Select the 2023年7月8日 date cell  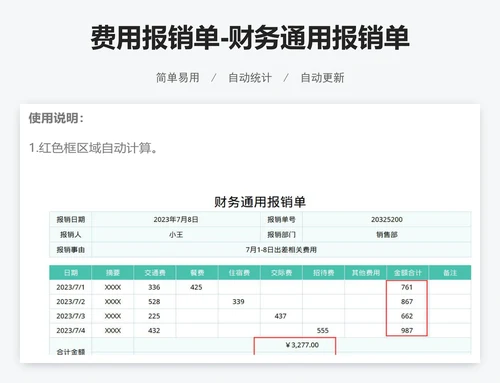tap(176, 219)
